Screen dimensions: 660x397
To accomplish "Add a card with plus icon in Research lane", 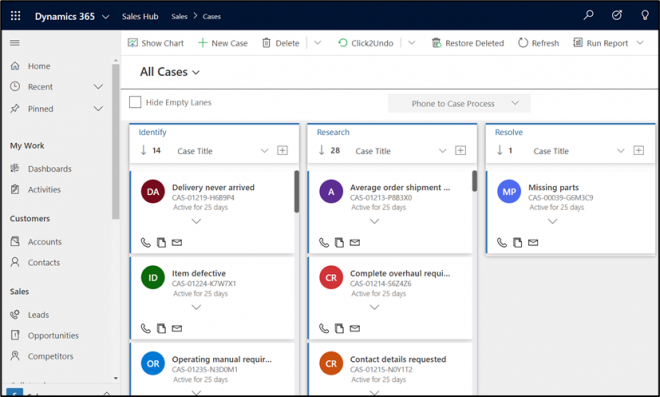I will 460,150.
